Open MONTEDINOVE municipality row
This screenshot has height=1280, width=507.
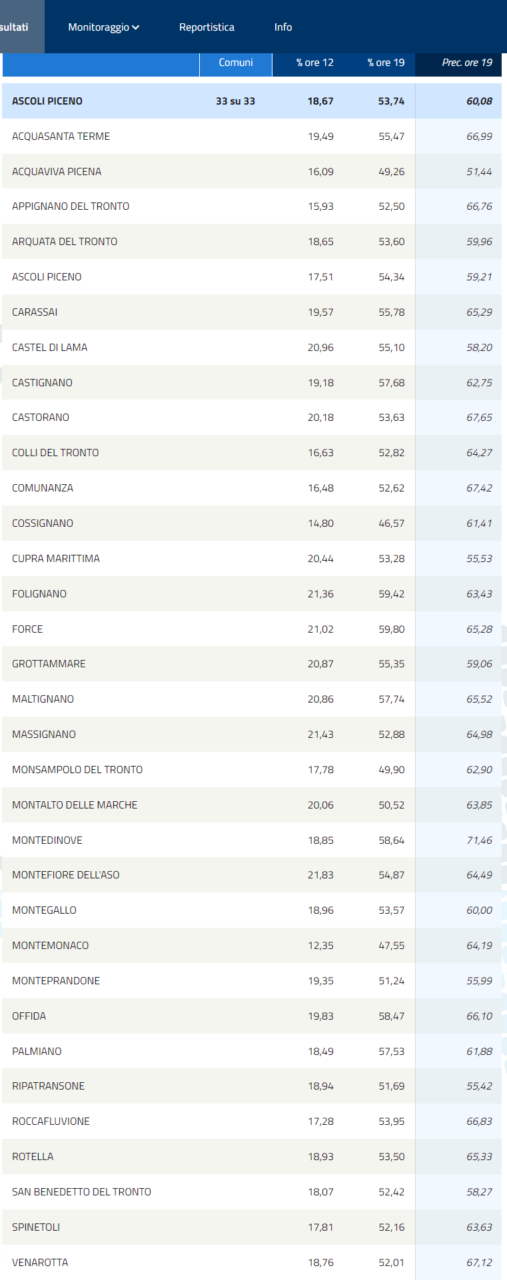(x=252, y=840)
